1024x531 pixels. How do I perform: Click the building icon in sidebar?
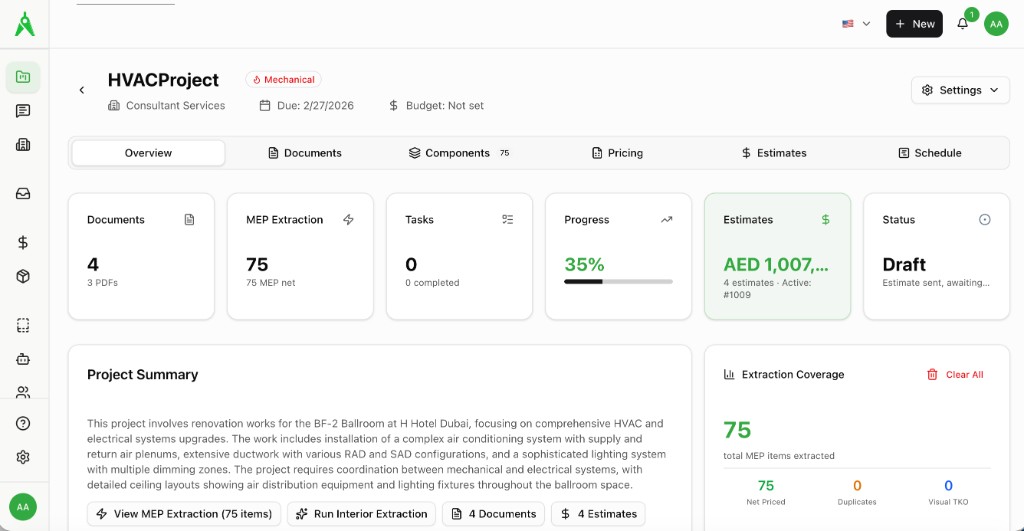[23, 144]
